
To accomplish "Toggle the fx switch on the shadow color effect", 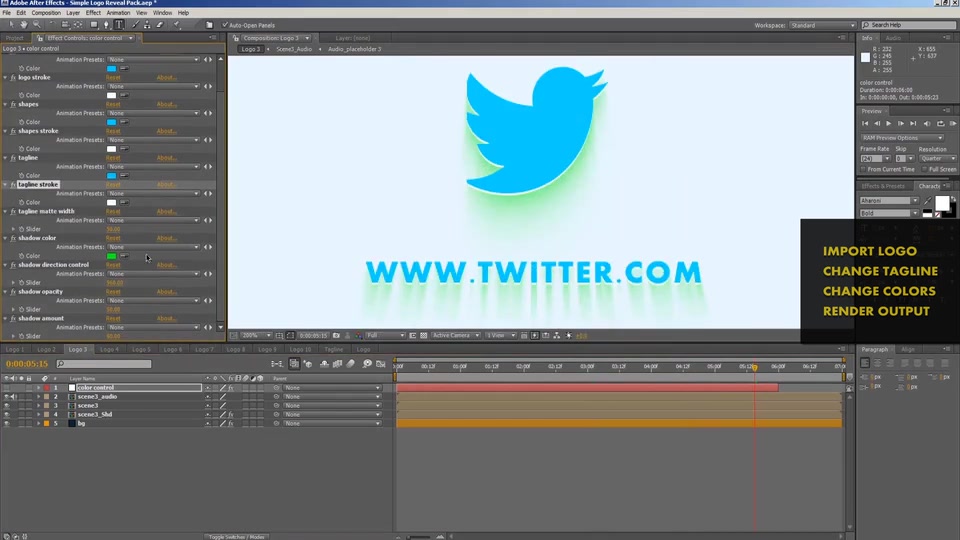I will pos(13,238).
